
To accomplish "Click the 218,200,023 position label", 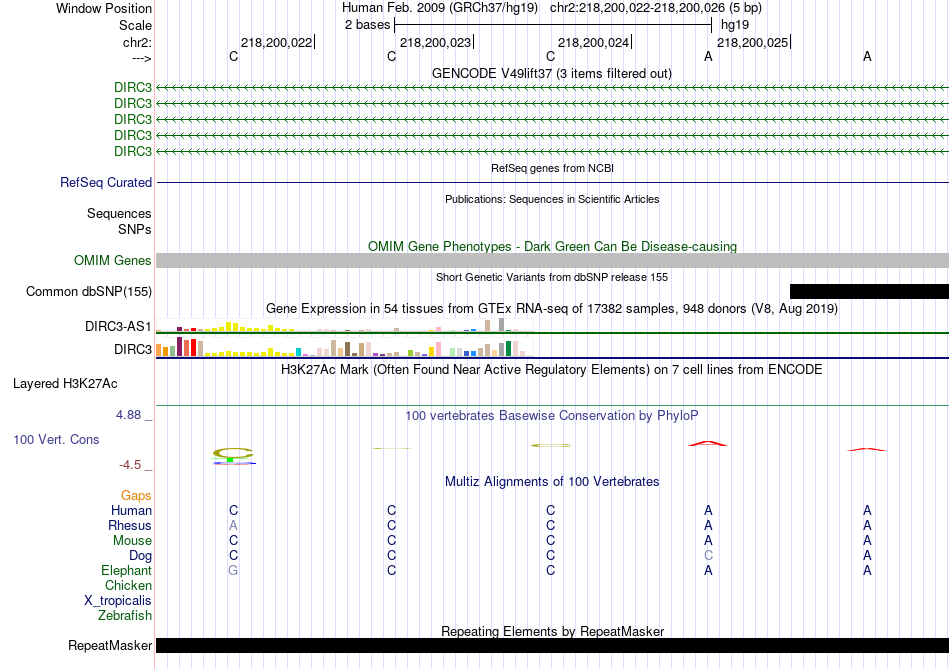I will 436,42.
